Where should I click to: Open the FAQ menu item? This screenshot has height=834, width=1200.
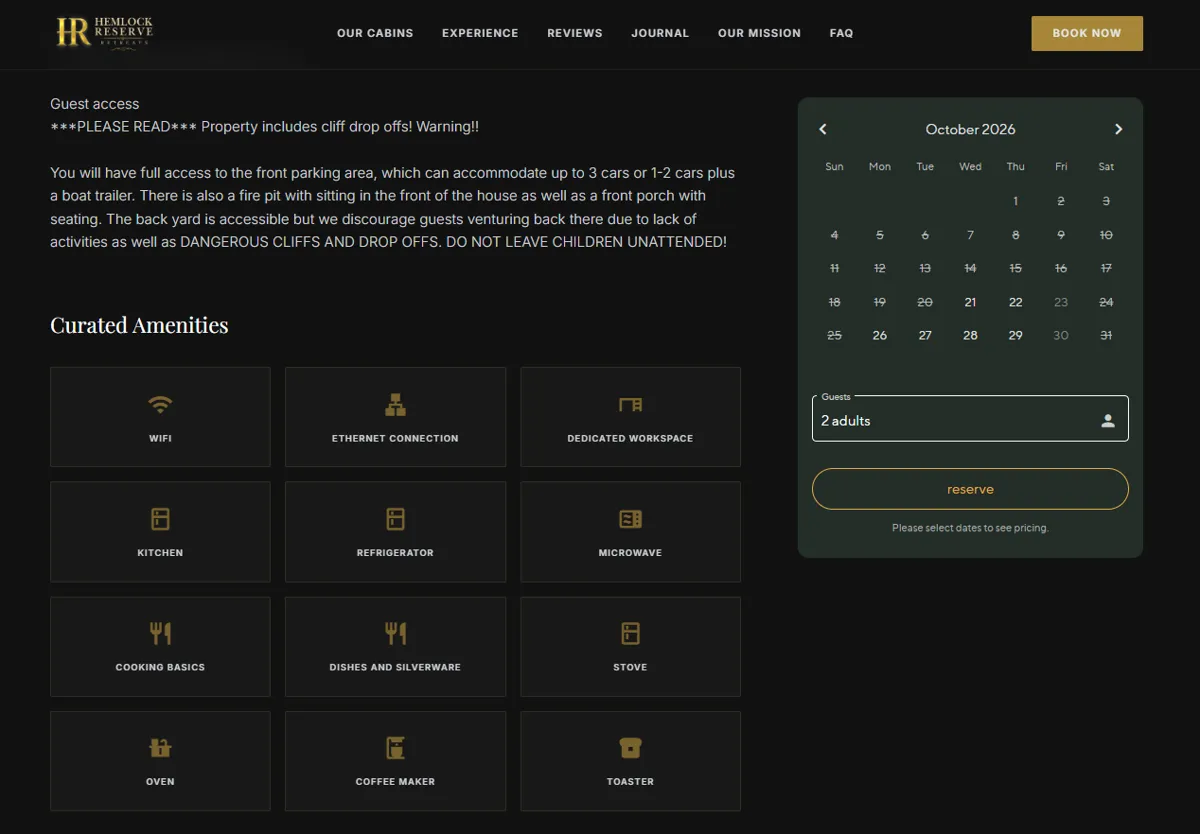coord(841,33)
